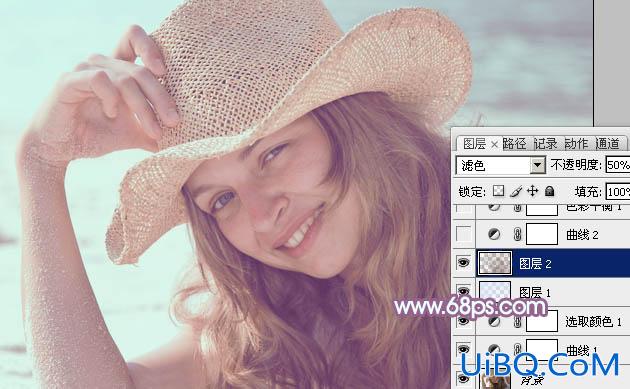Select the 曲线 2 layer mask thumbnail

pyautogui.click(x=542, y=234)
